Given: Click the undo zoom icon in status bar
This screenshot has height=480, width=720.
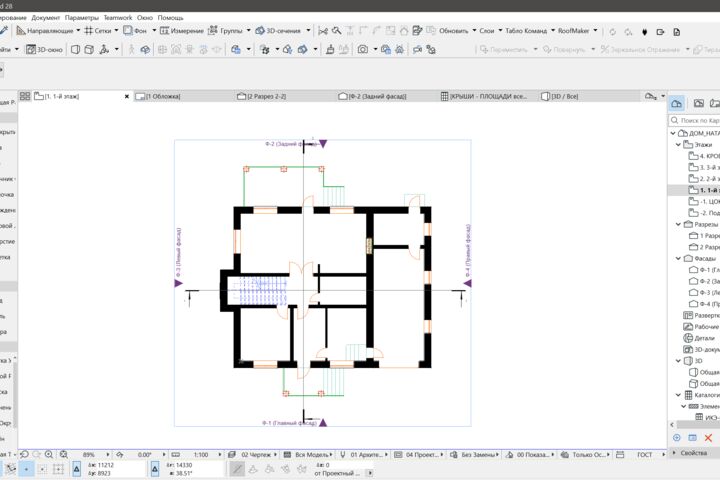Looking at the screenshot, I should tap(24, 454).
